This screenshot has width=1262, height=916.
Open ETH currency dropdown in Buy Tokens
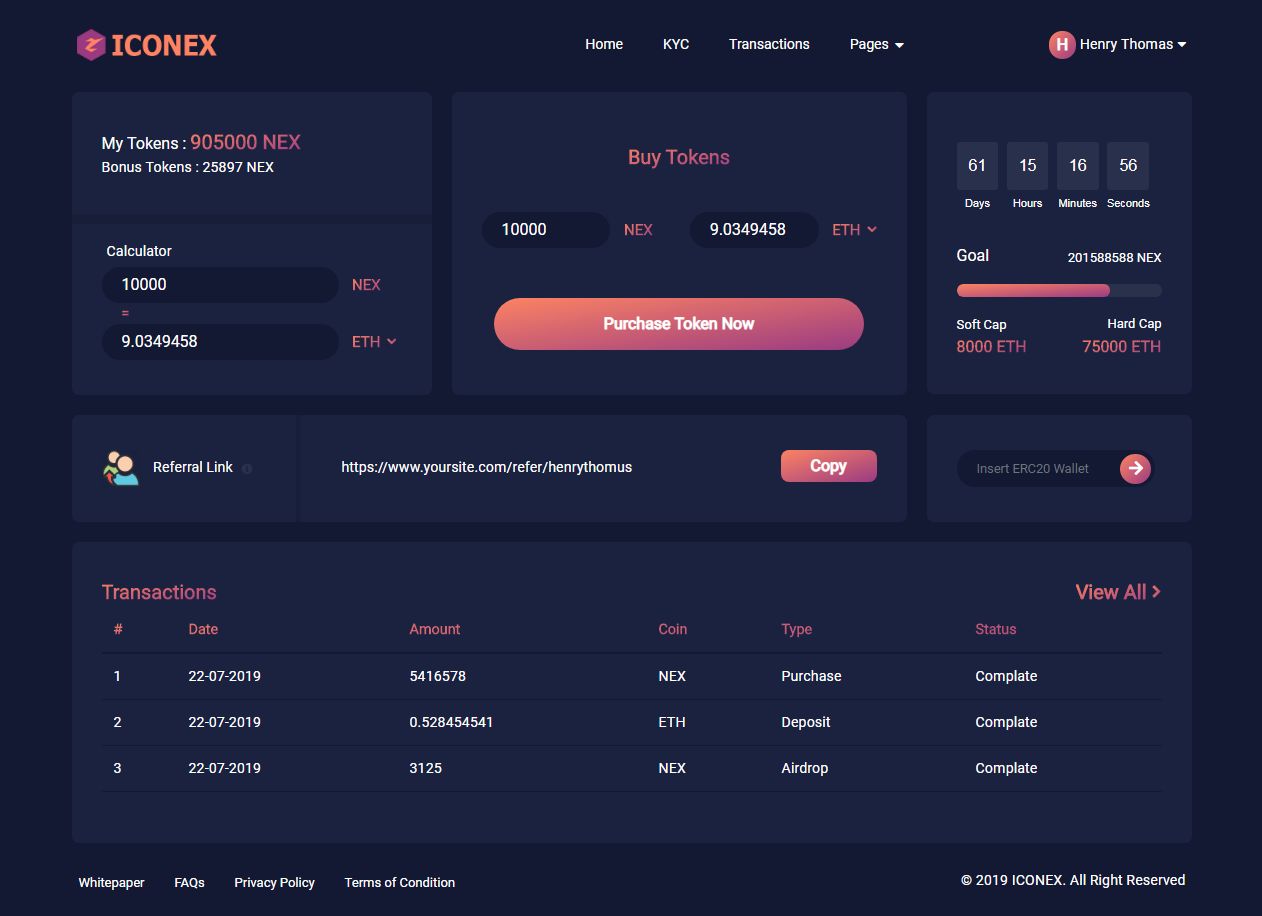[854, 229]
